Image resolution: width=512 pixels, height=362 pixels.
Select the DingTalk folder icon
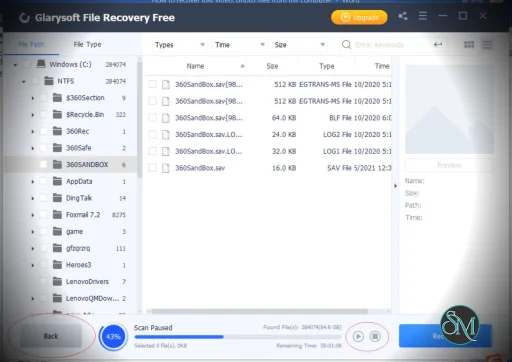click(x=57, y=198)
